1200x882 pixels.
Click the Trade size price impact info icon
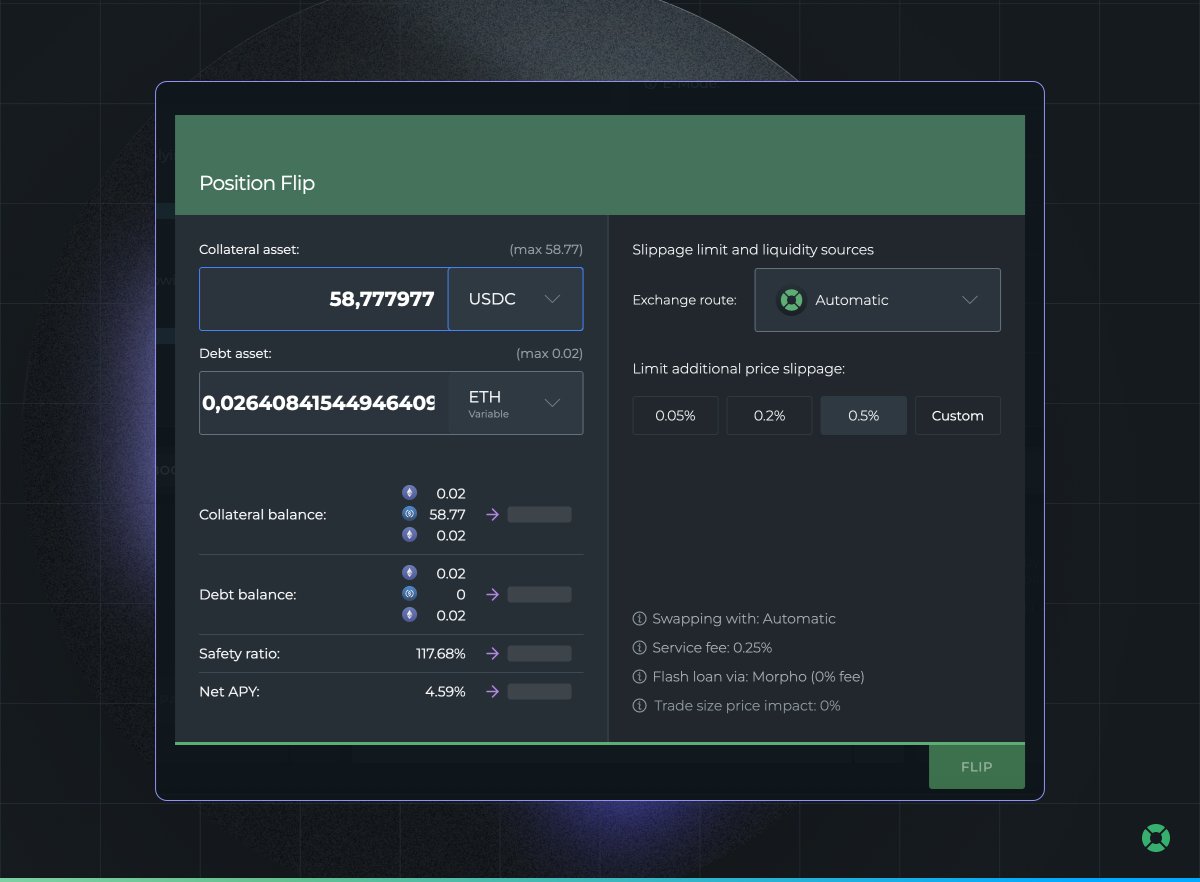(x=640, y=706)
